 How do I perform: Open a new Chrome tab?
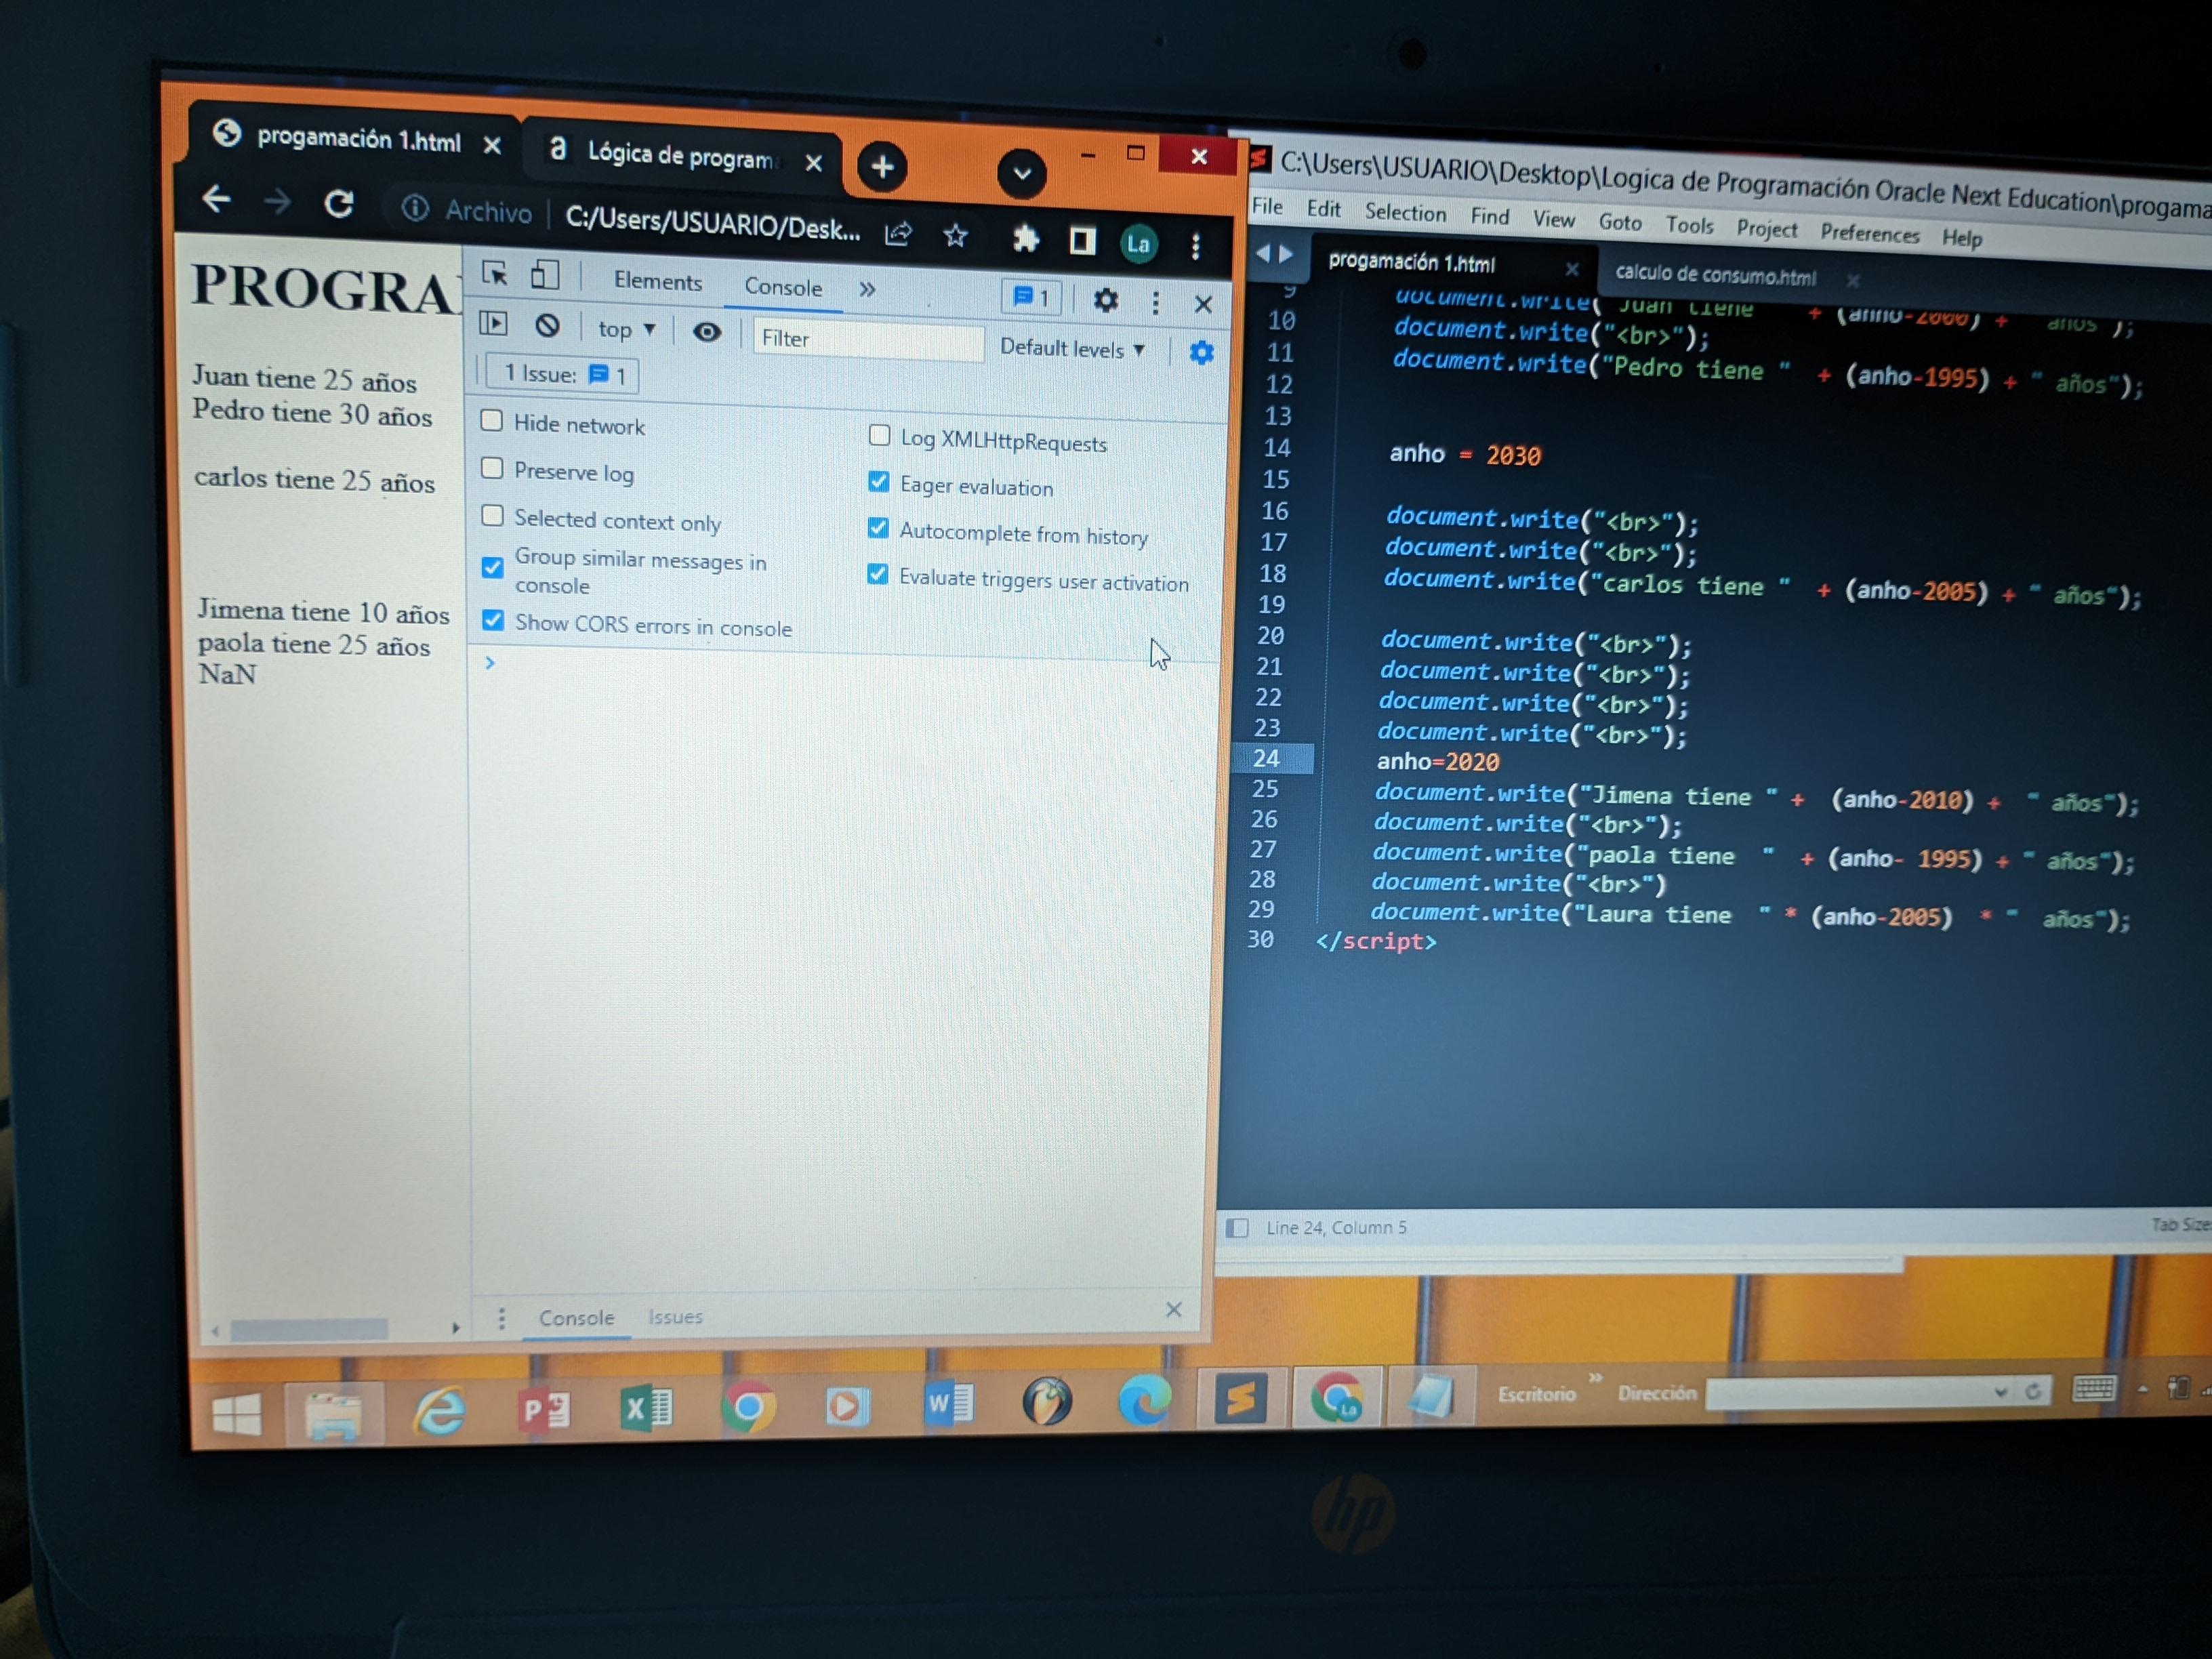[881, 167]
